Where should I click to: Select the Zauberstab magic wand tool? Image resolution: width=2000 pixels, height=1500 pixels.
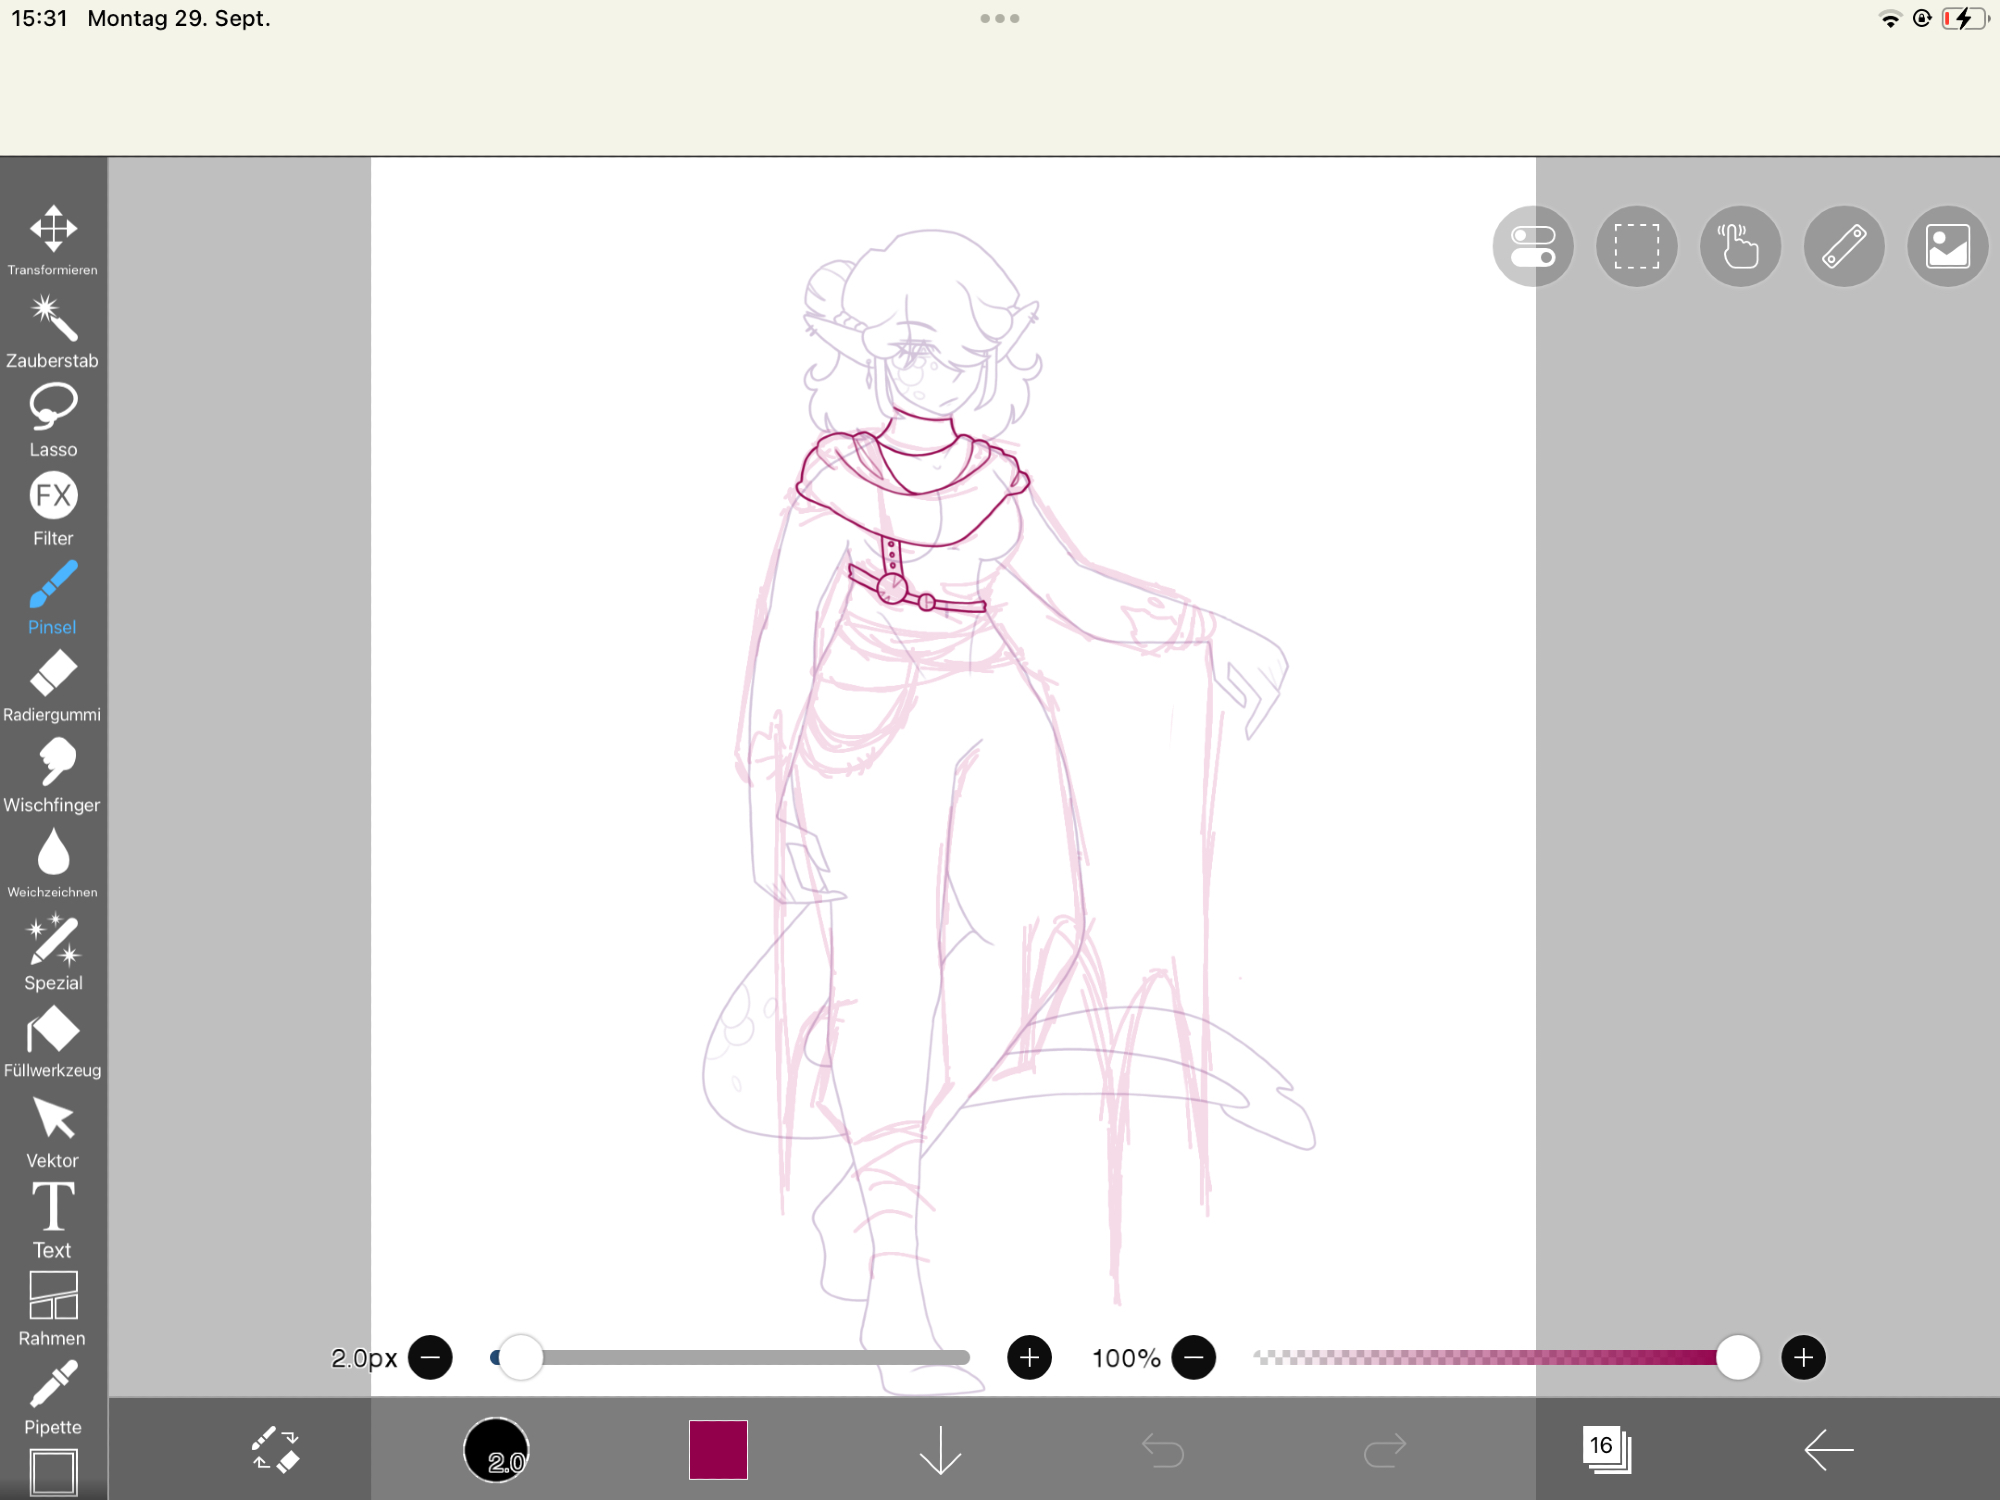point(53,330)
